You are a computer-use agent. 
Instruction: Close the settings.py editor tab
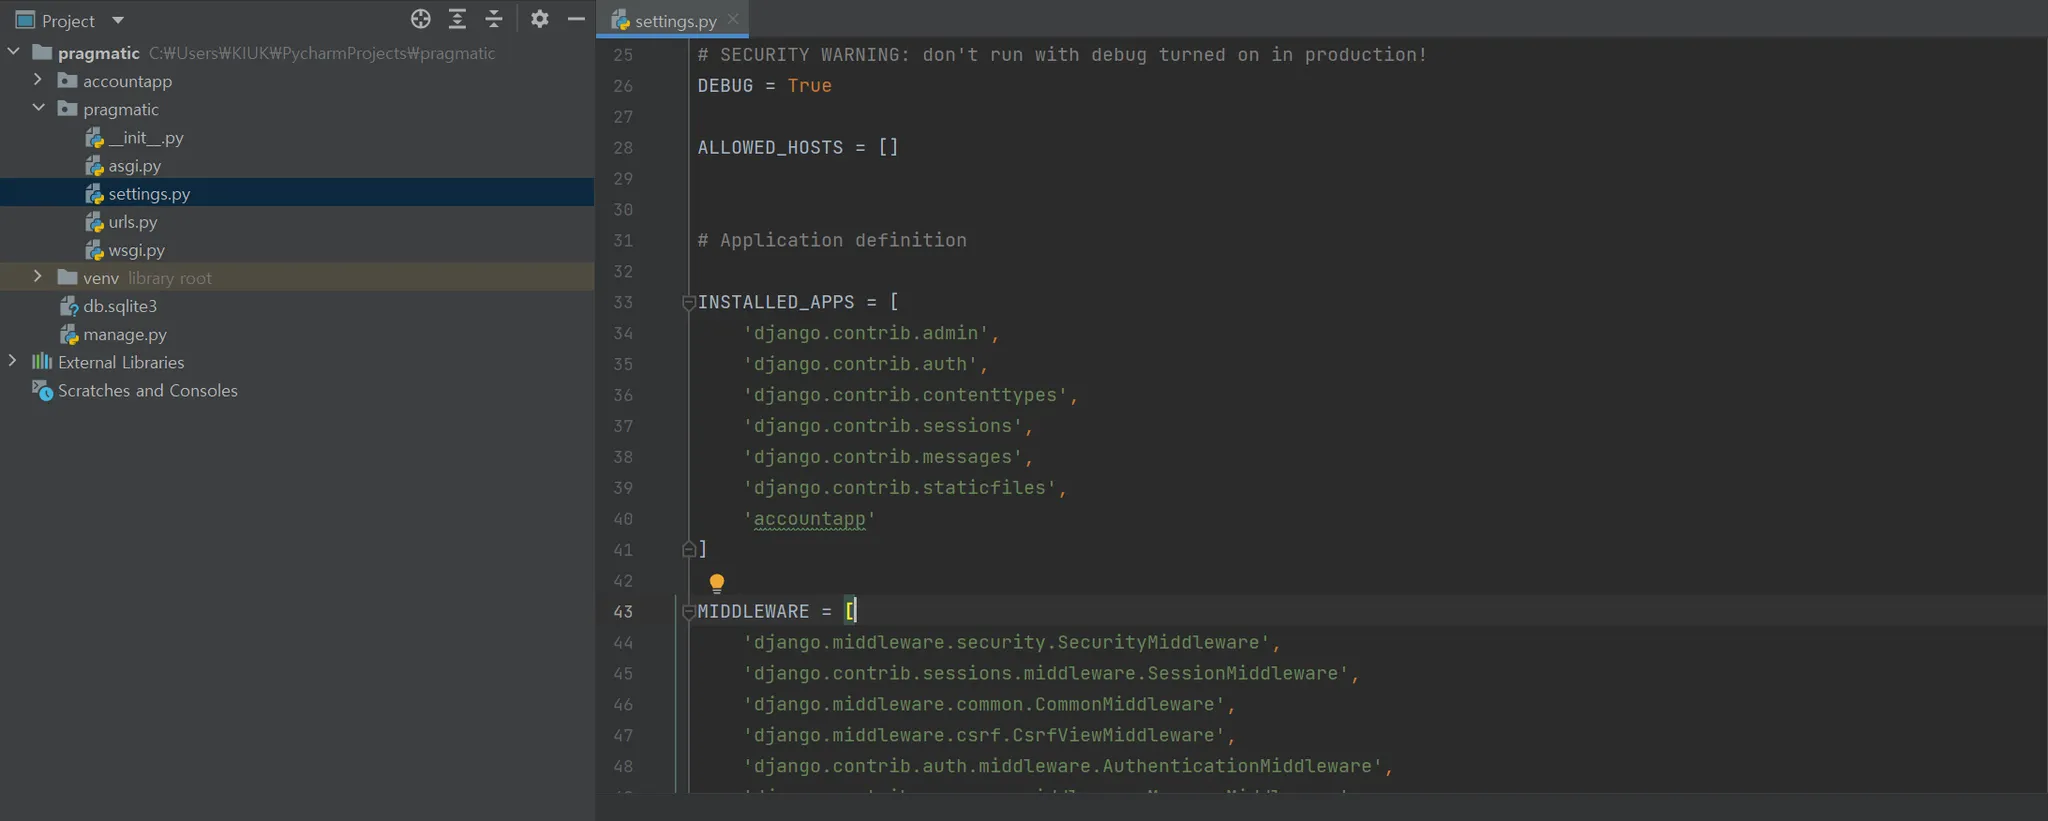pyautogui.click(x=733, y=18)
